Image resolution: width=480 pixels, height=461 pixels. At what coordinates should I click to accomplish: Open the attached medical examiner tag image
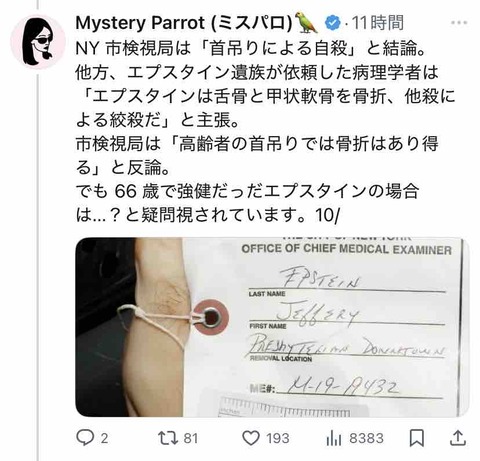(x=272, y=327)
